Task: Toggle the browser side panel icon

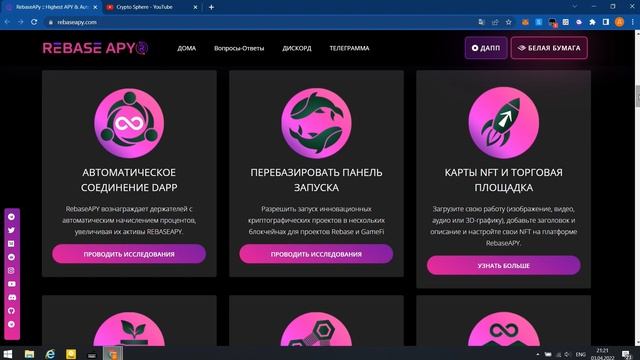Action: pyautogui.click(x=606, y=22)
